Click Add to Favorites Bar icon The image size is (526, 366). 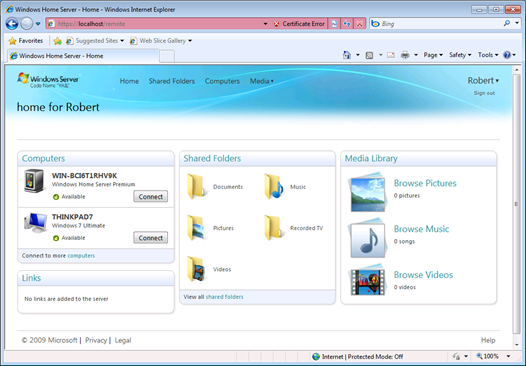[58, 41]
